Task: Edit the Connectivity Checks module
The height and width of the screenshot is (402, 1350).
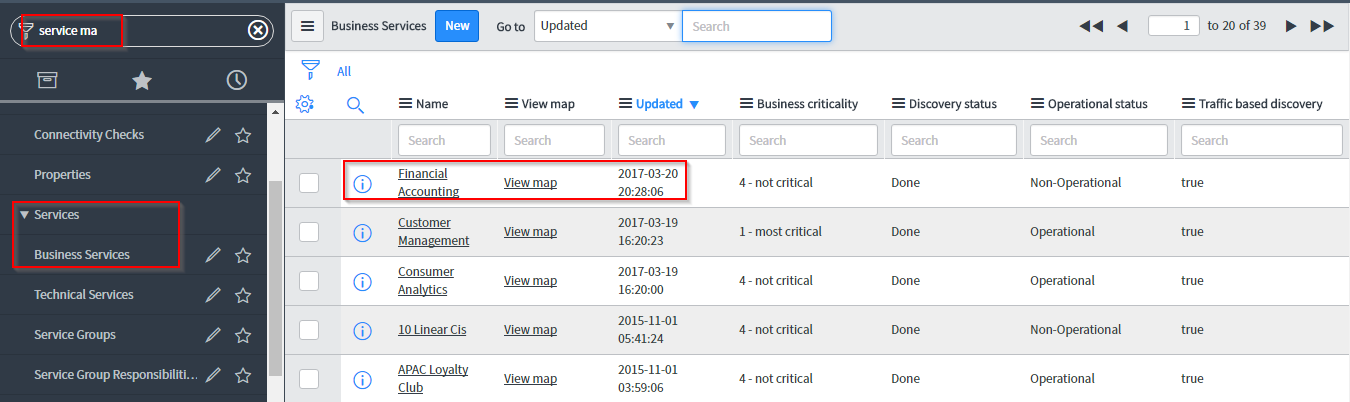Action: (x=213, y=135)
